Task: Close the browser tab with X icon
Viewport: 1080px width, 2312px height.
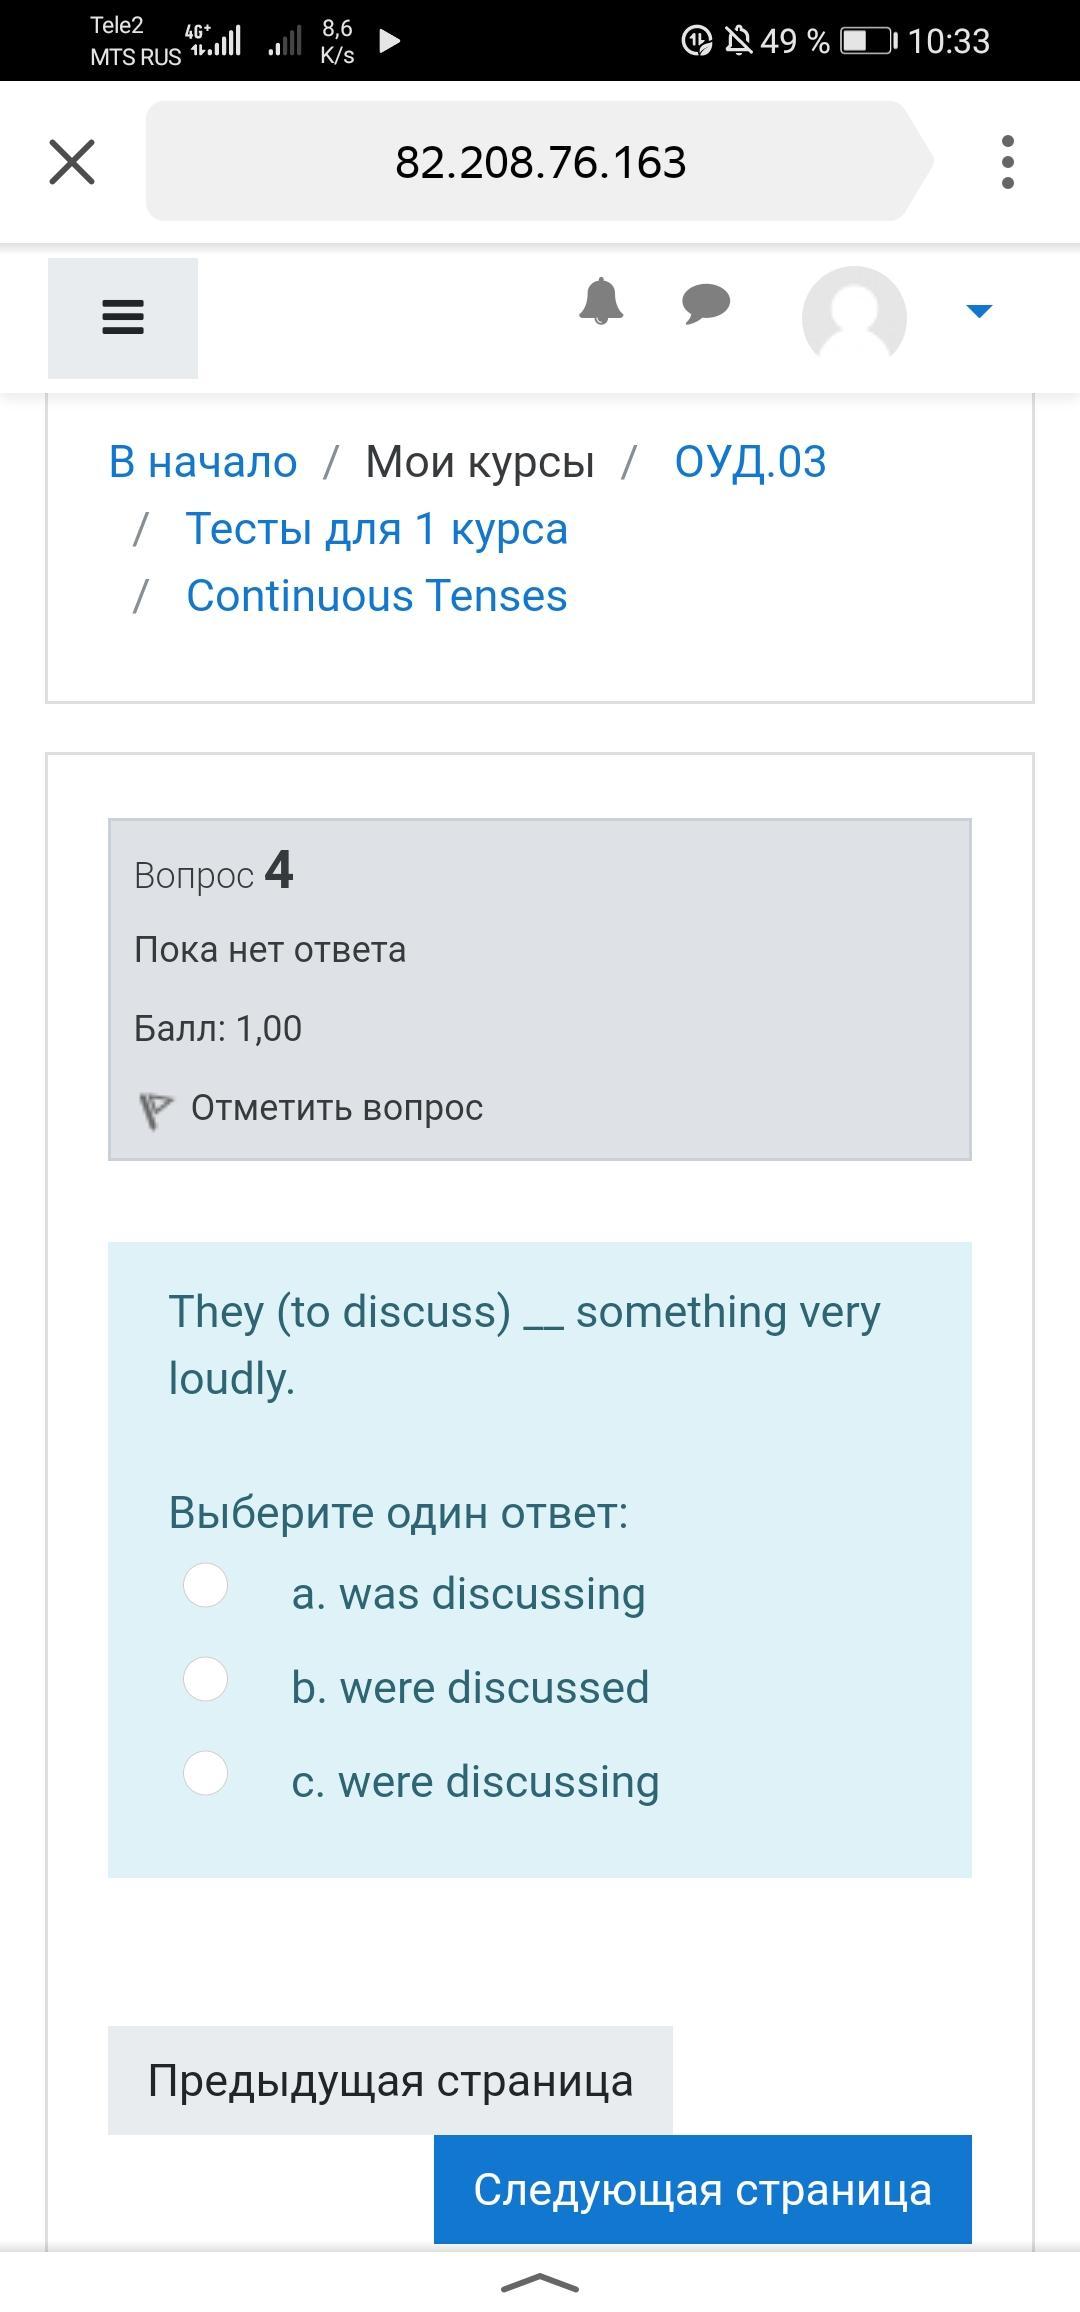Action: (x=72, y=162)
